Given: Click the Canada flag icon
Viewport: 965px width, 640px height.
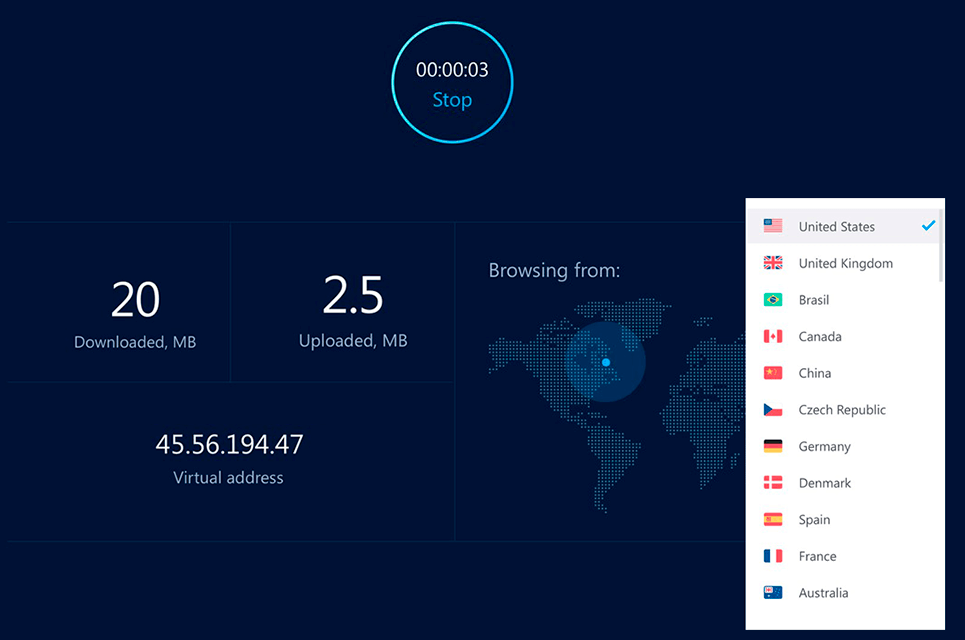Looking at the screenshot, I should (x=773, y=336).
